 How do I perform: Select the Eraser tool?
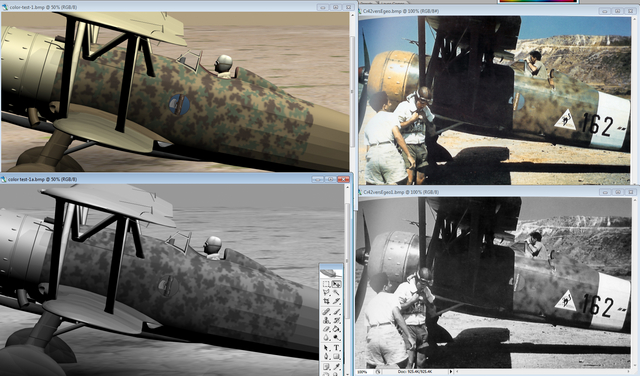click(327, 329)
